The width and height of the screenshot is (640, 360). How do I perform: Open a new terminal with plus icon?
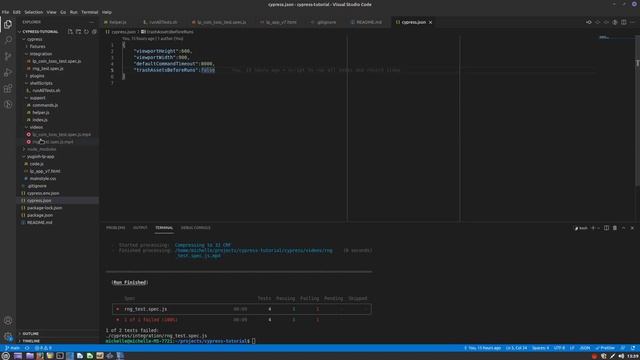click(593, 228)
